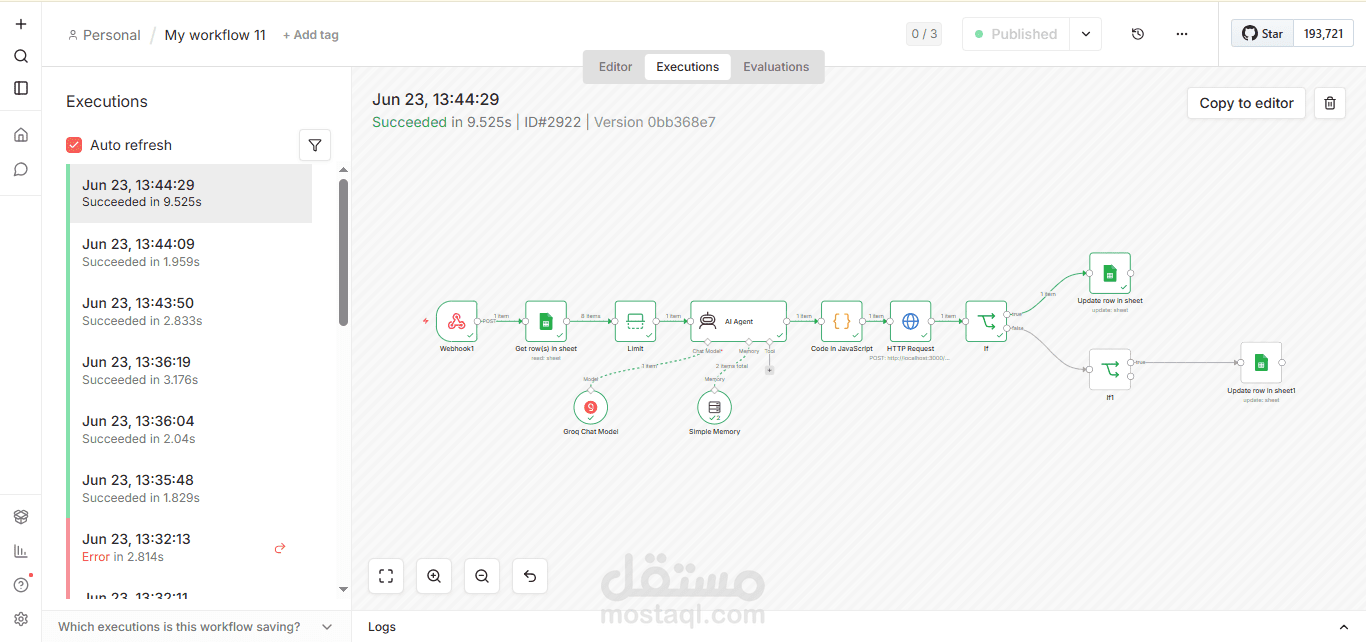Zoom out on the canvas

pos(482,576)
